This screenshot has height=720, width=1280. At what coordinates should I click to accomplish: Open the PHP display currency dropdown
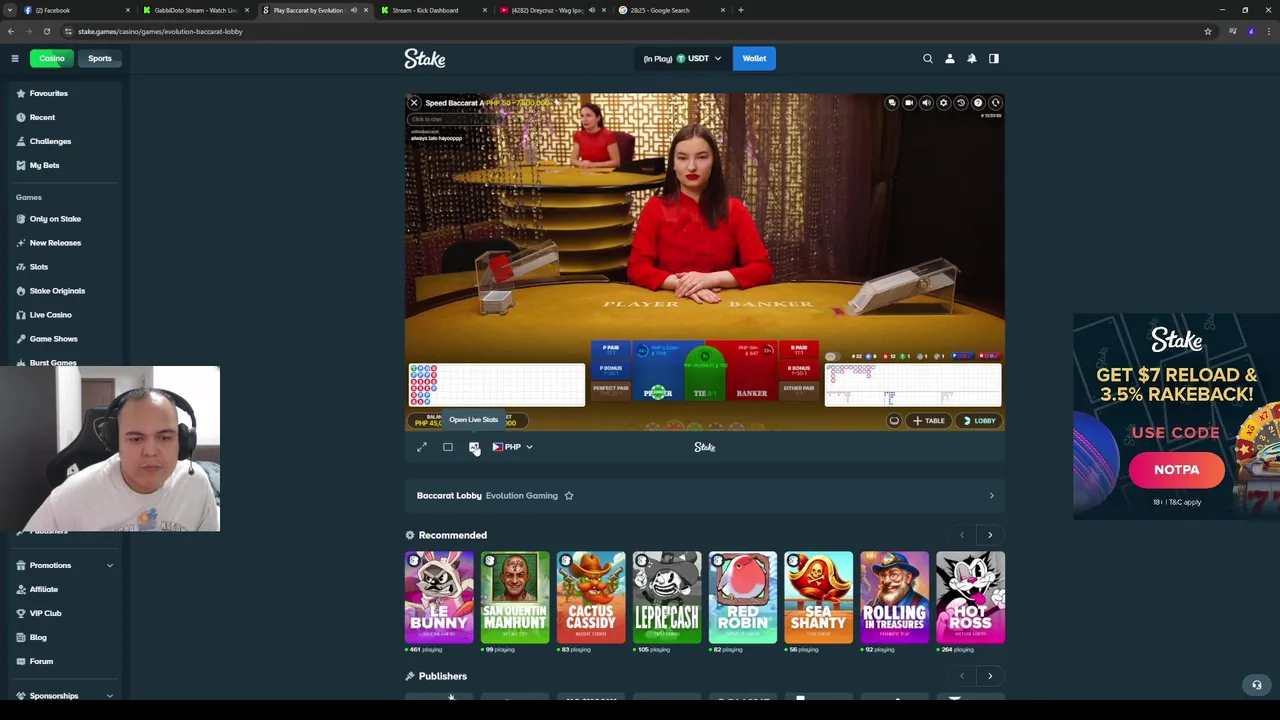(512, 447)
